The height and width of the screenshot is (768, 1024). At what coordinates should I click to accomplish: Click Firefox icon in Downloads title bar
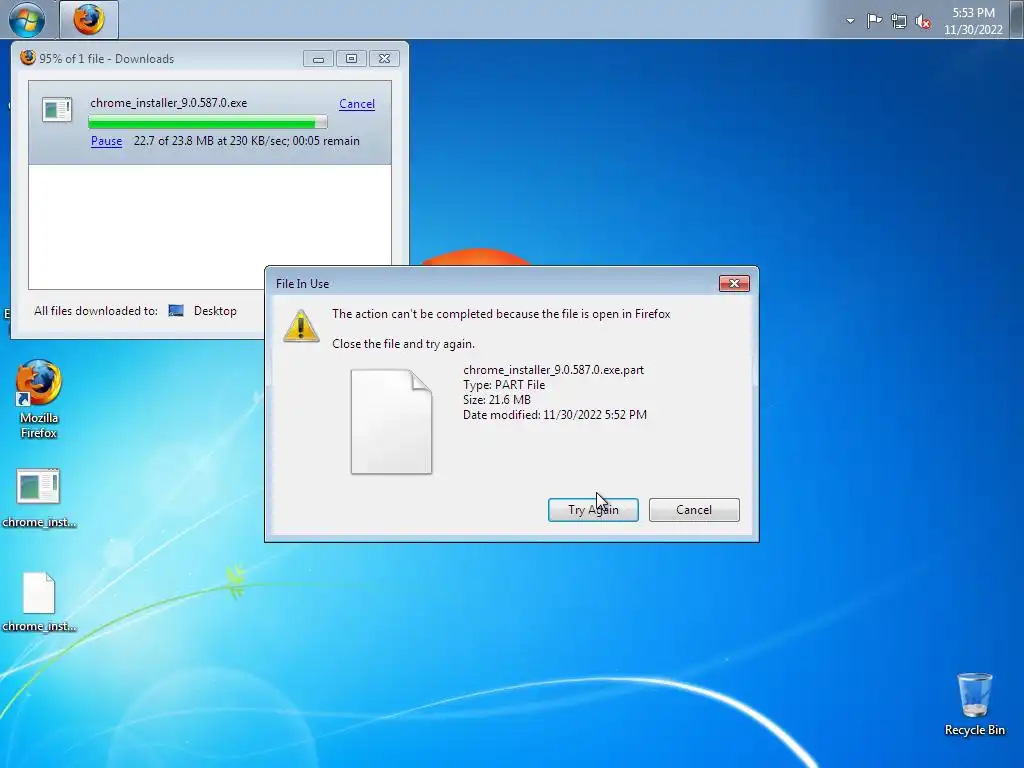(x=27, y=58)
